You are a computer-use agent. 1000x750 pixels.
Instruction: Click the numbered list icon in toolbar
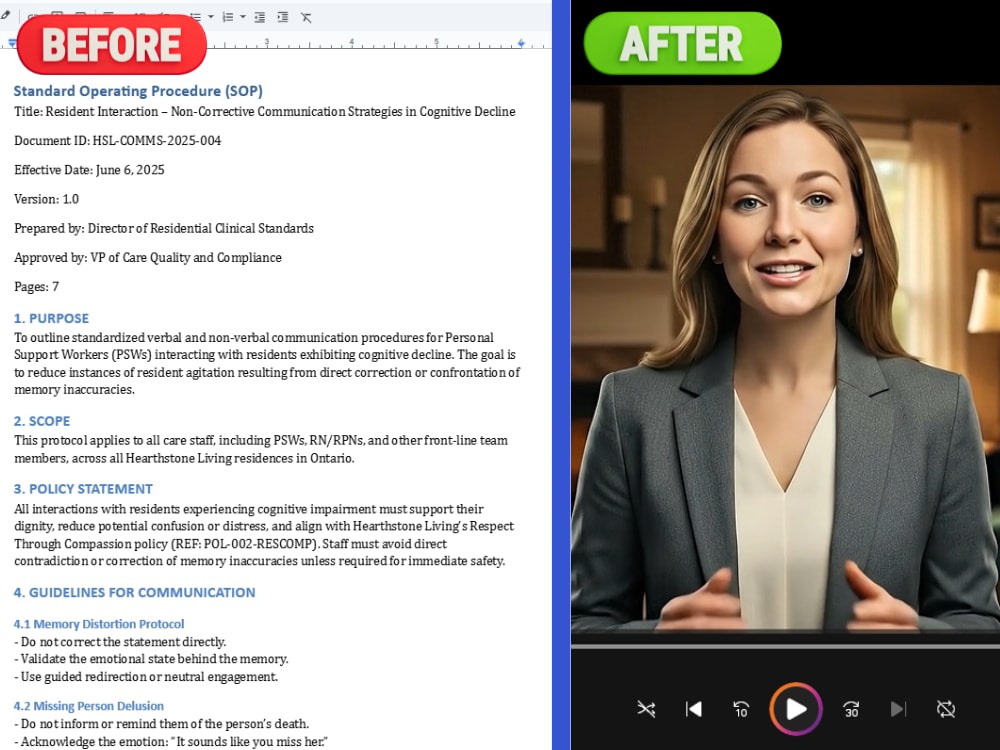[x=228, y=17]
